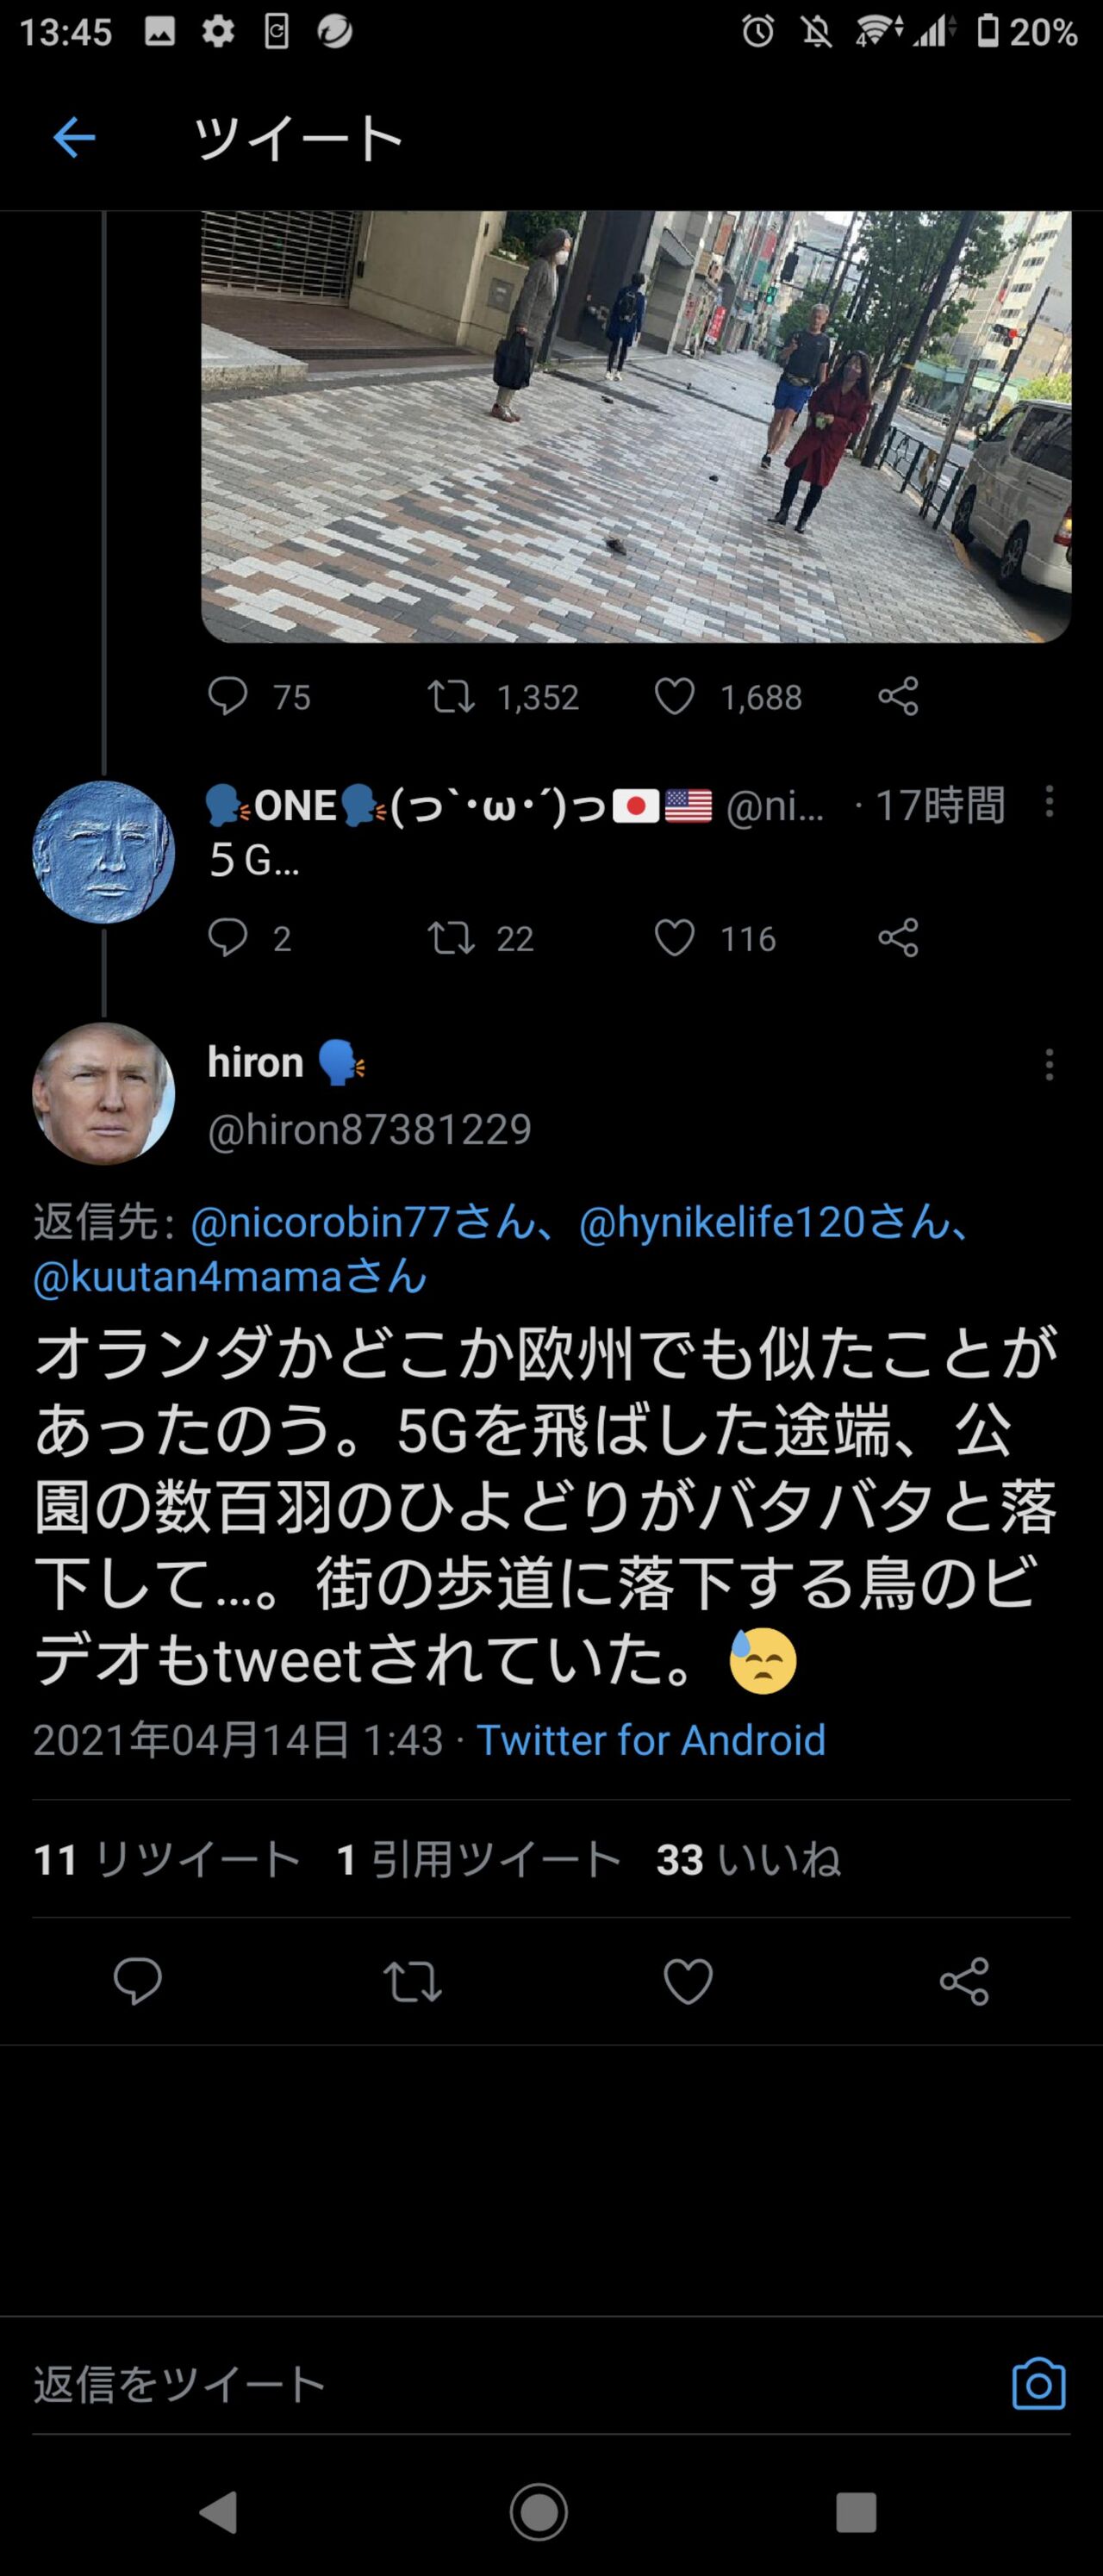Like hiron's main tweet
The height and width of the screenshot is (2576, 1103).
688,1981
